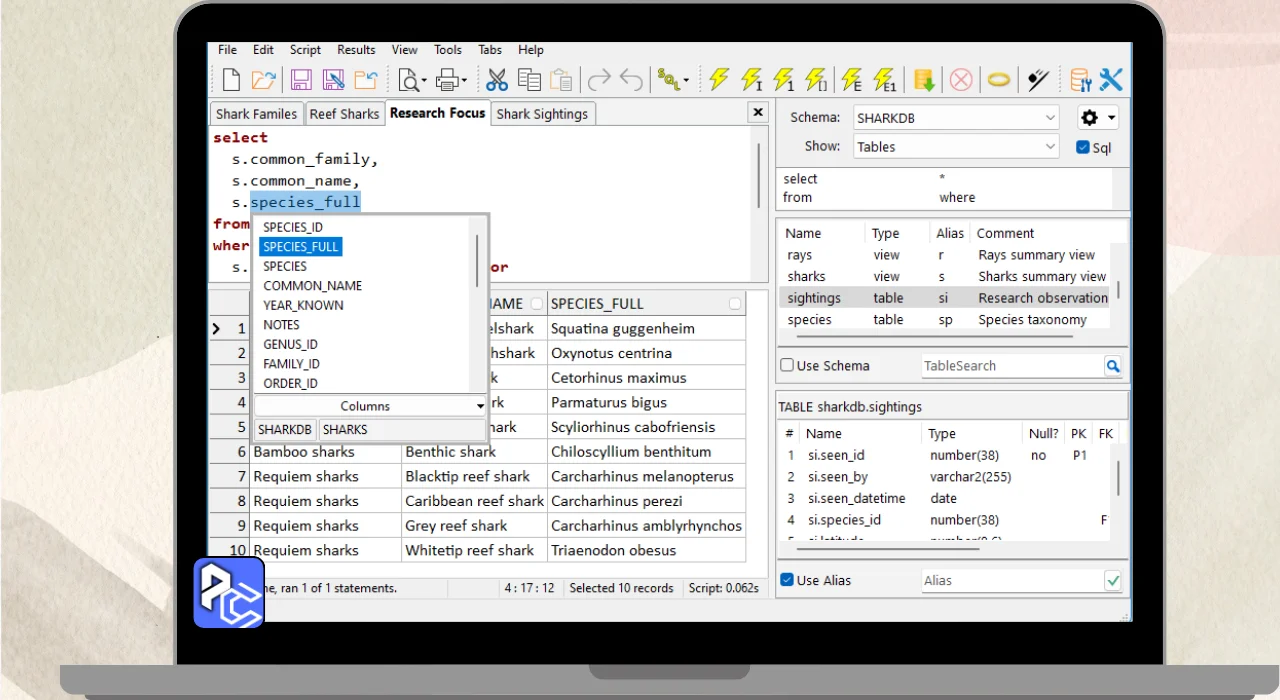Click the wrench and screwdriver tools icon
Screen dimensions: 1280x700
click(x=1111, y=80)
